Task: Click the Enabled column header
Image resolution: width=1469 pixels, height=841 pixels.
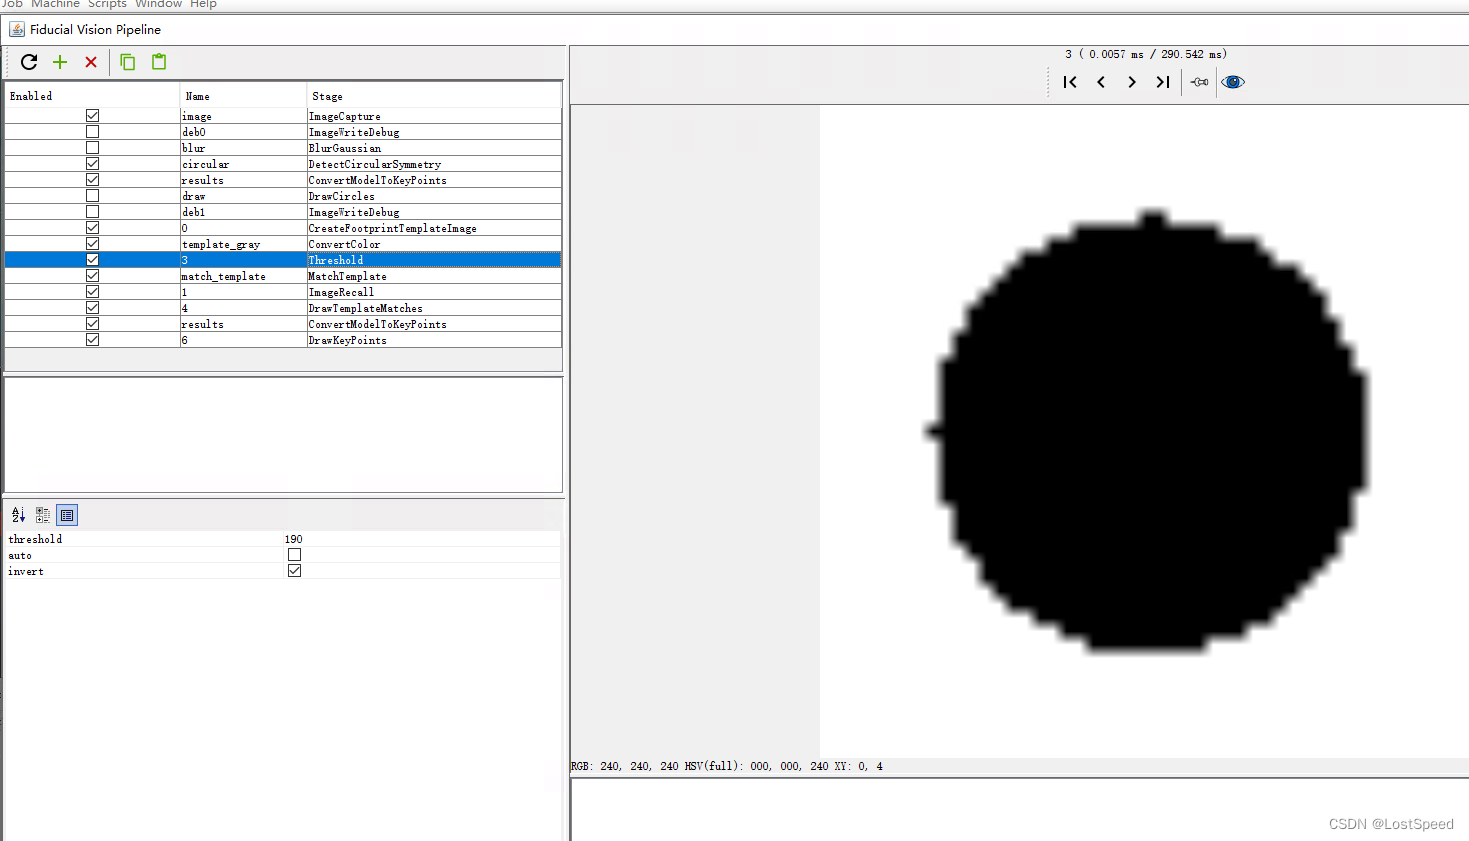Action: pos(92,96)
